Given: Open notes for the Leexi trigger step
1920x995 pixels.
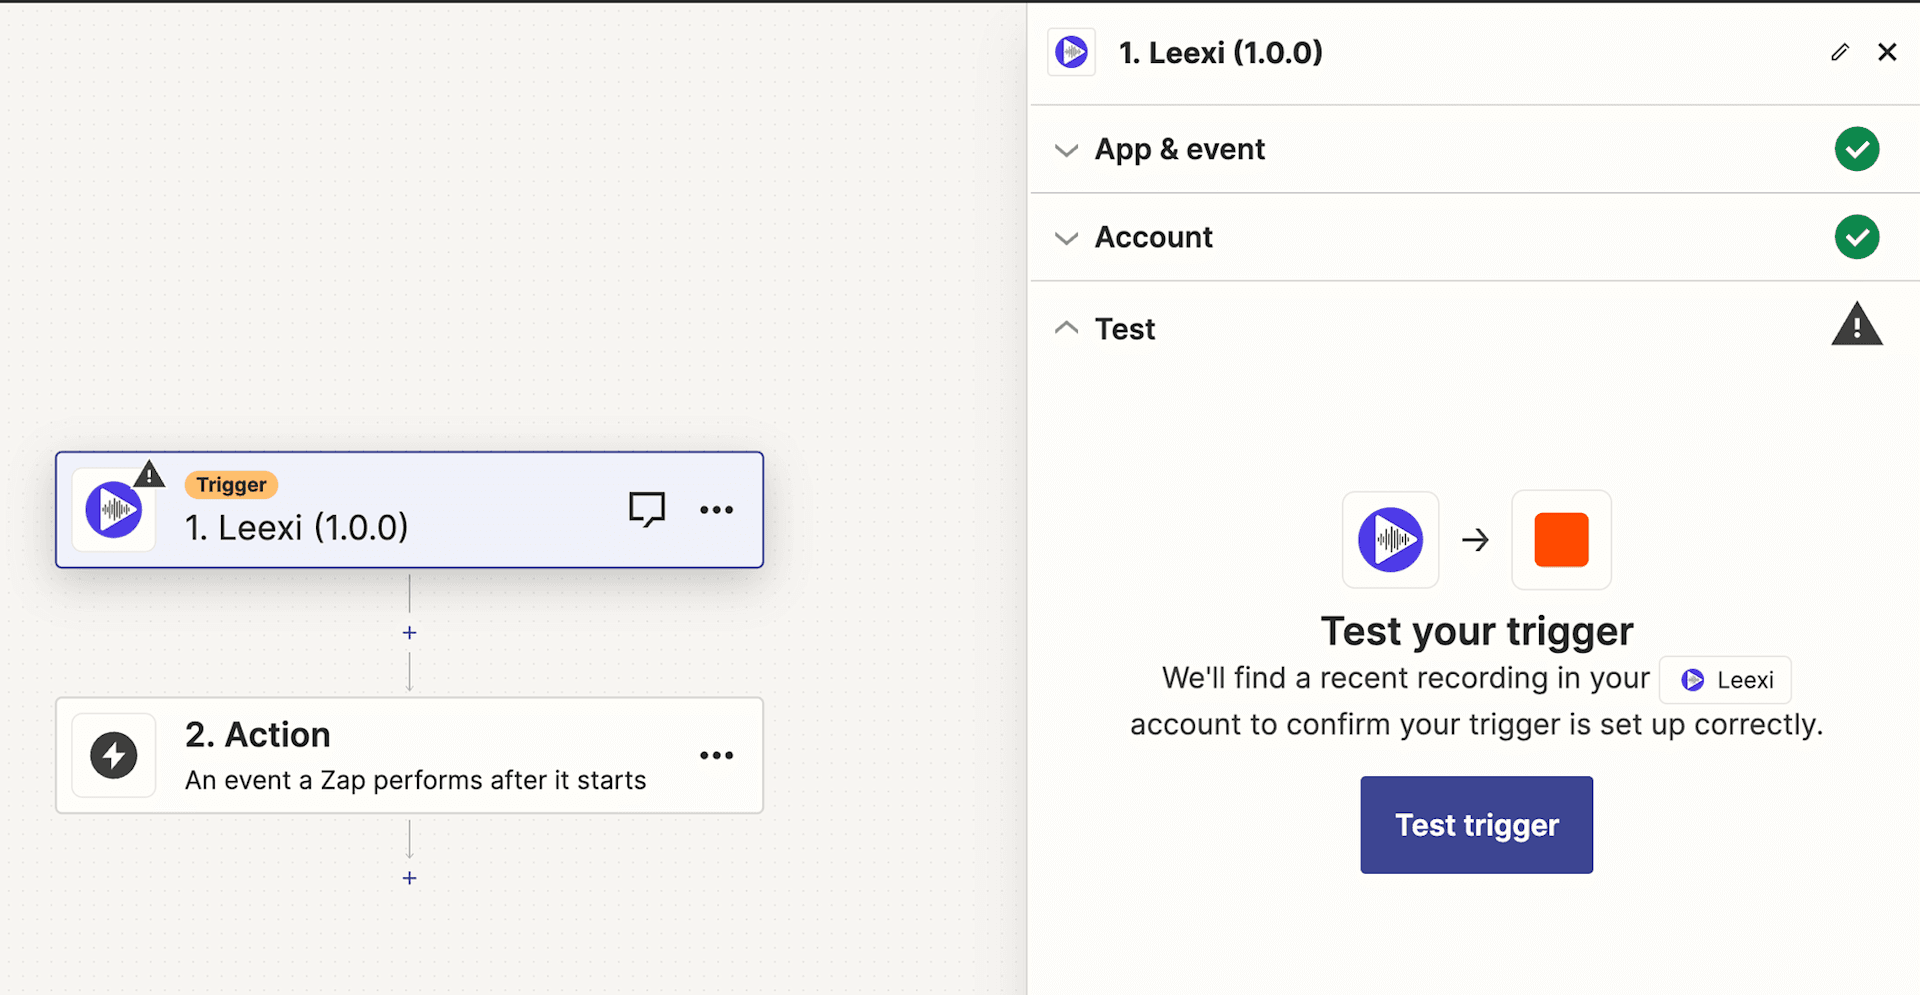Looking at the screenshot, I should [x=647, y=509].
